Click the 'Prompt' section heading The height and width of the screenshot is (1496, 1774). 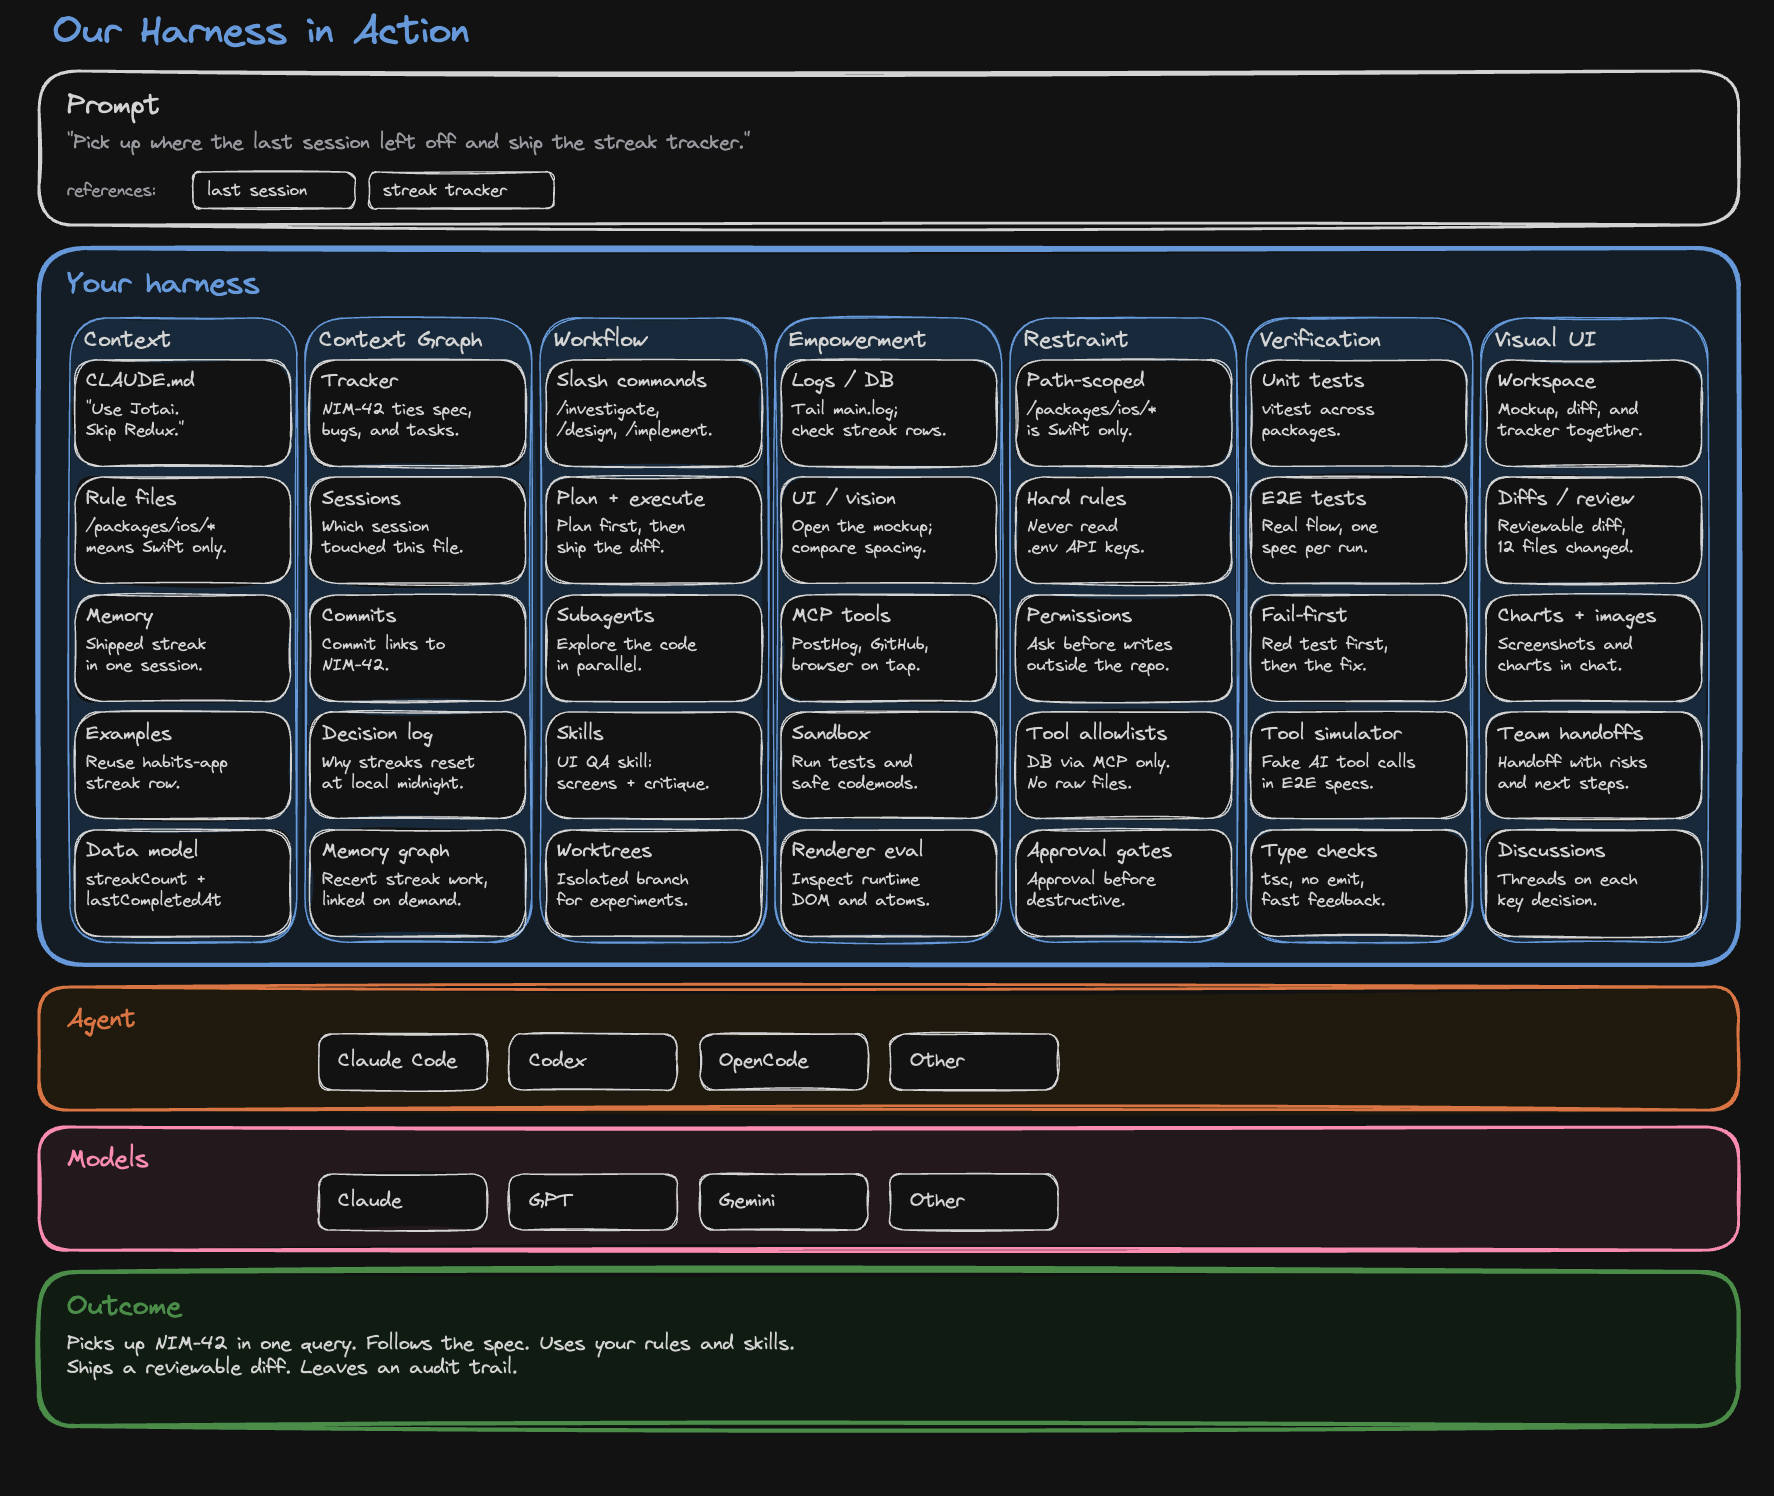(113, 105)
